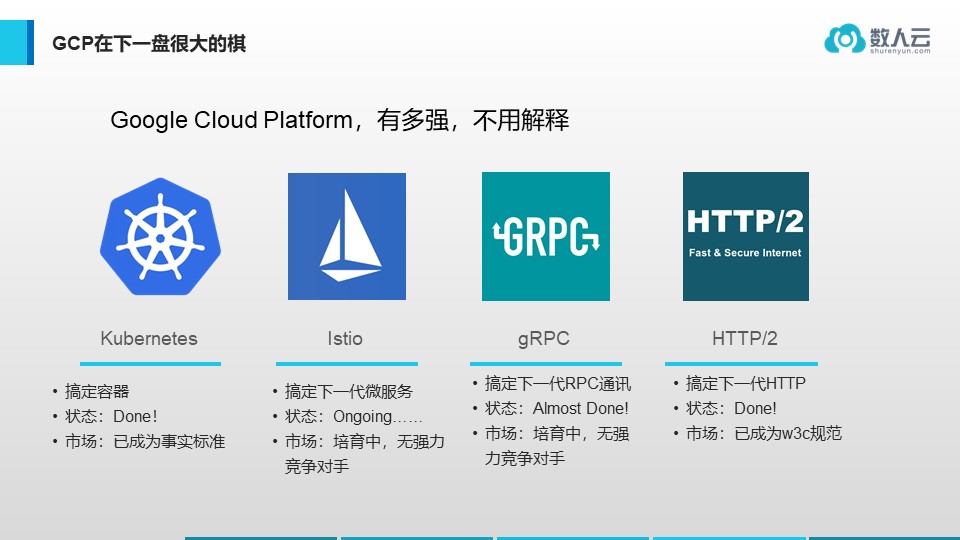Click the 'HTTP/2' caption under the logo
Image resolution: width=960 pixels, height=540 pixels.
tap(744, 339)
